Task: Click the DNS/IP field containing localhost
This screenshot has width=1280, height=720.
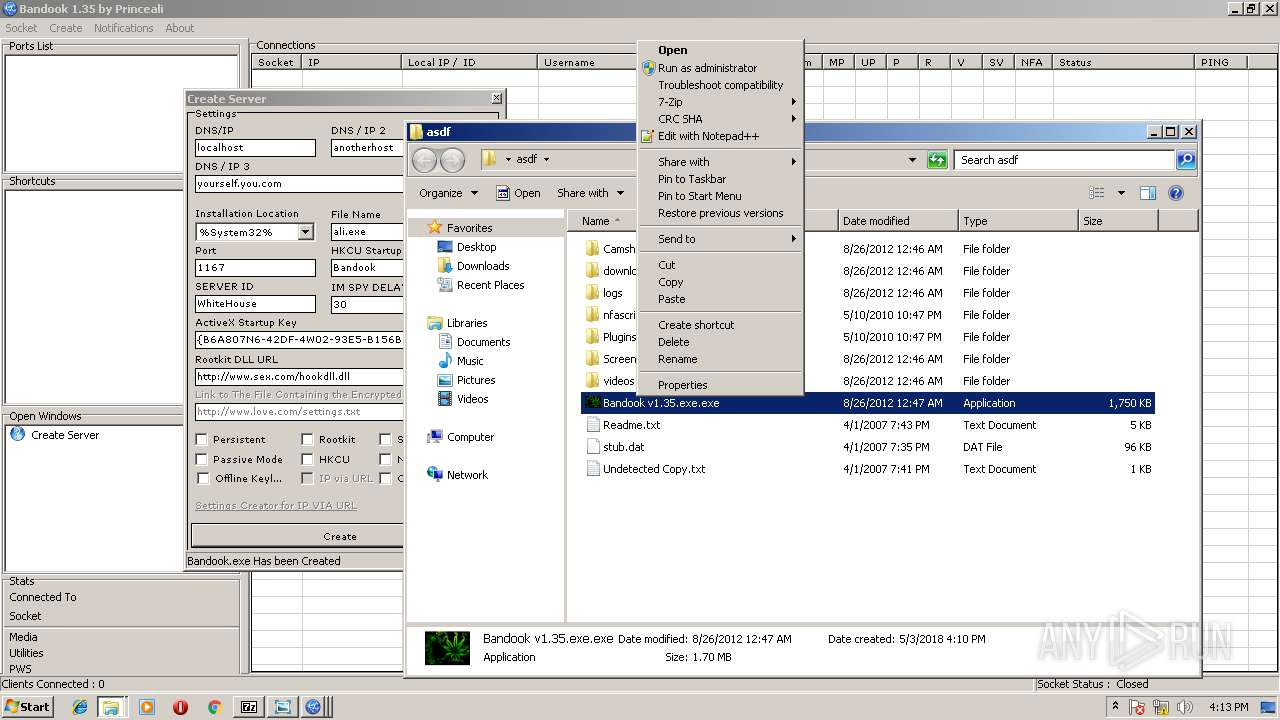Action: [255, 148]
